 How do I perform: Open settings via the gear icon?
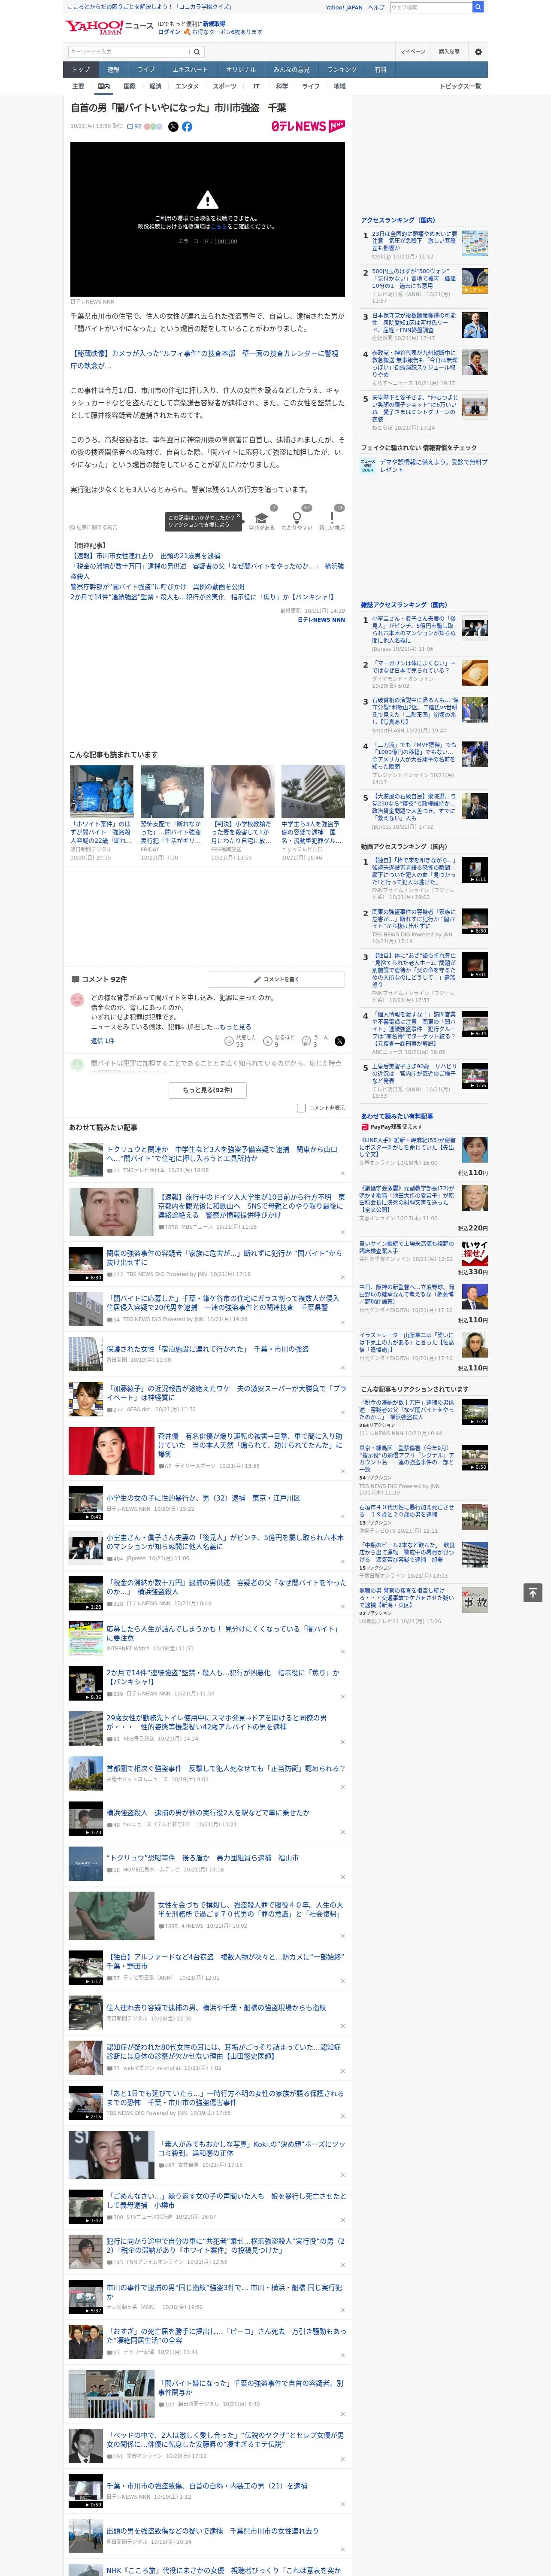pyautogui.click(x=478, y=52)
